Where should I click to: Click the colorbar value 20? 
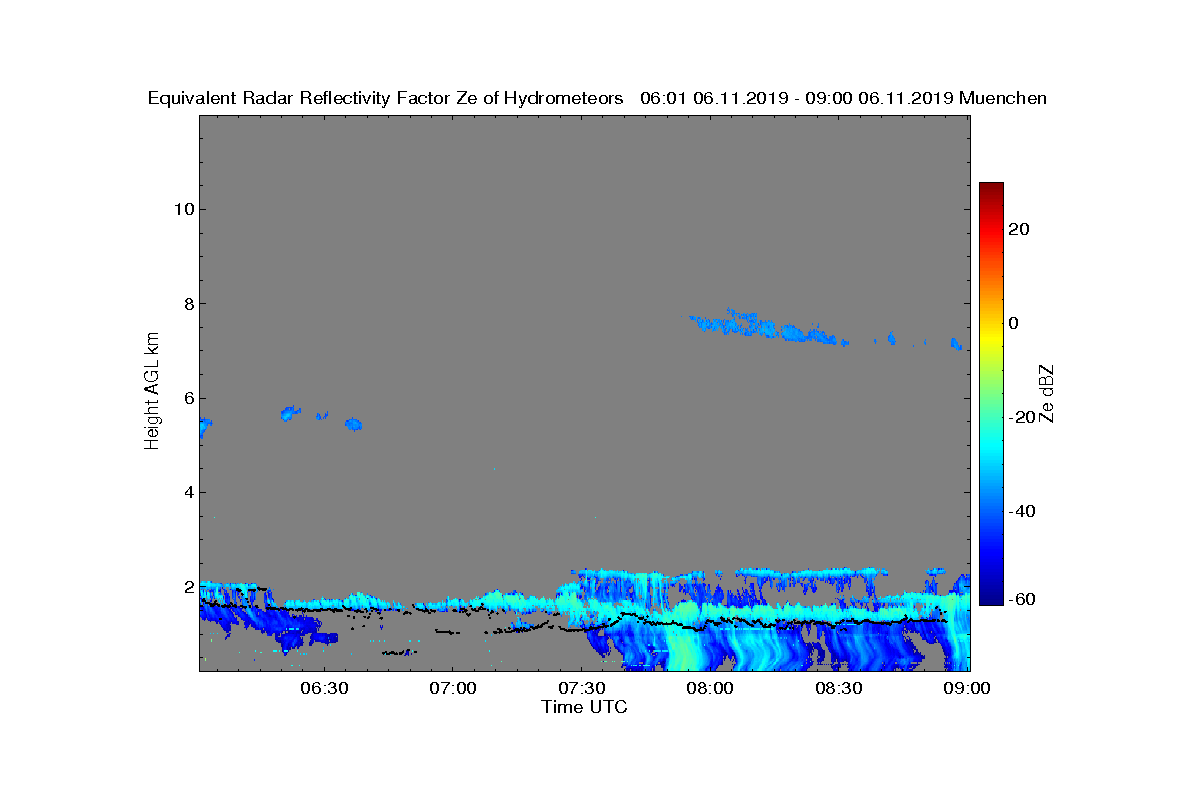(1019, 229)
